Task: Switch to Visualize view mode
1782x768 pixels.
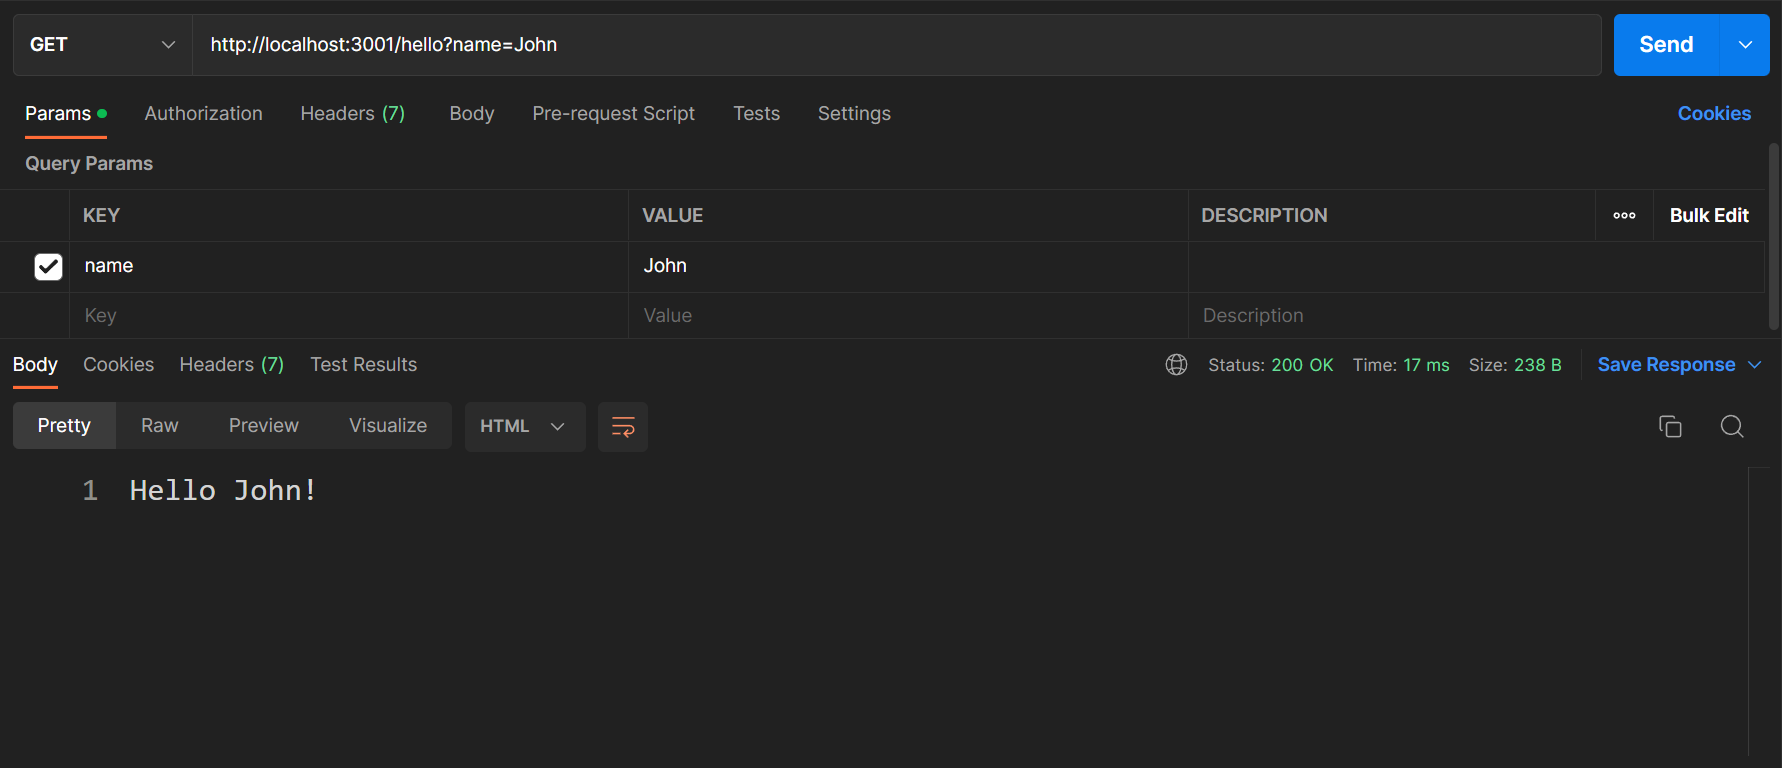Action: click(388, 426)
